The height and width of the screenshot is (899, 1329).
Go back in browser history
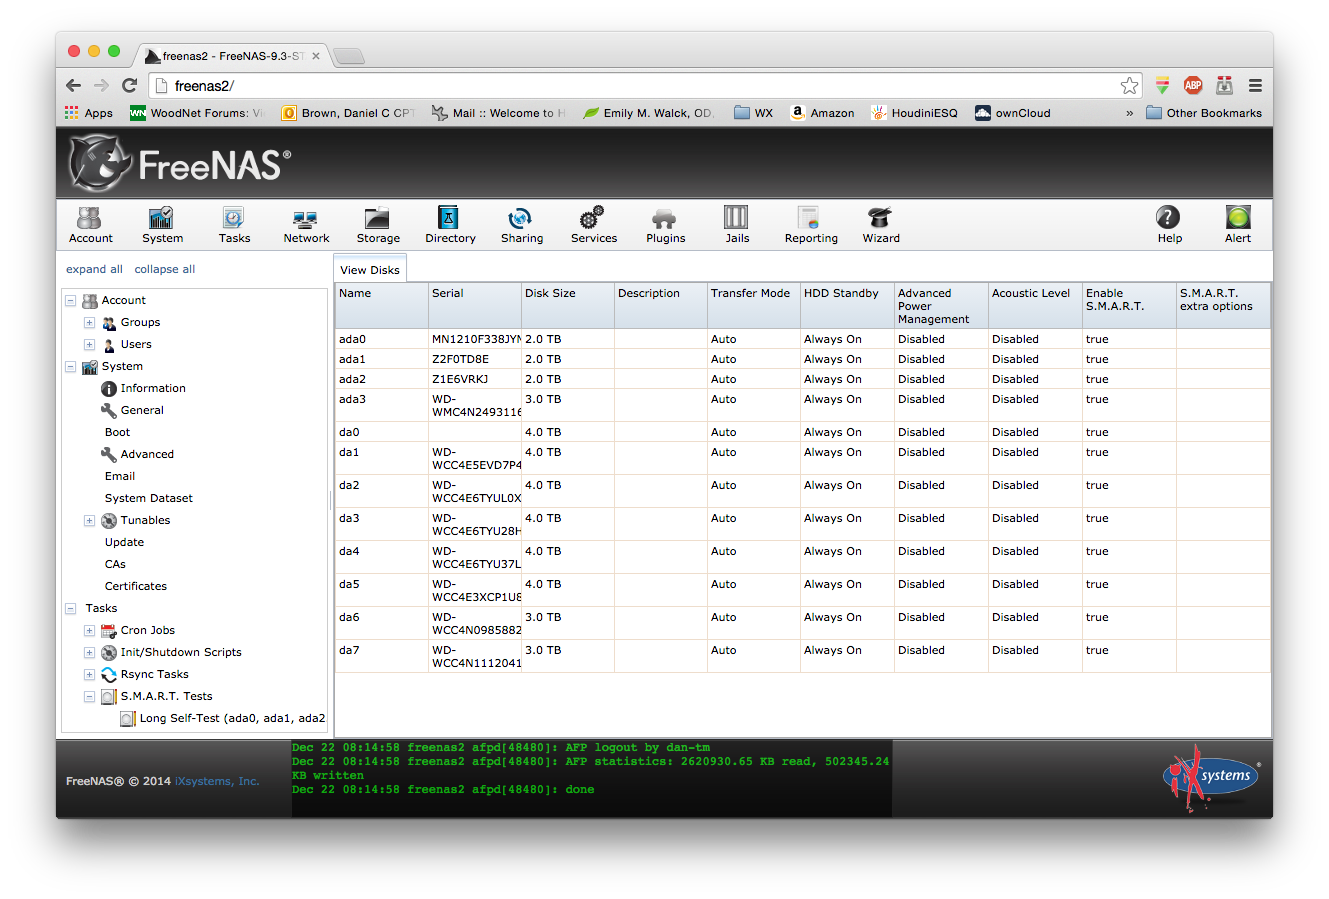(73, 85)
